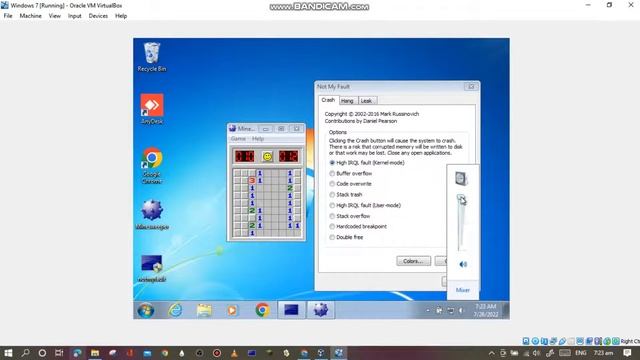Select the Hardcoded breakpoint option
640x360 pixels.
click(358, 227)
